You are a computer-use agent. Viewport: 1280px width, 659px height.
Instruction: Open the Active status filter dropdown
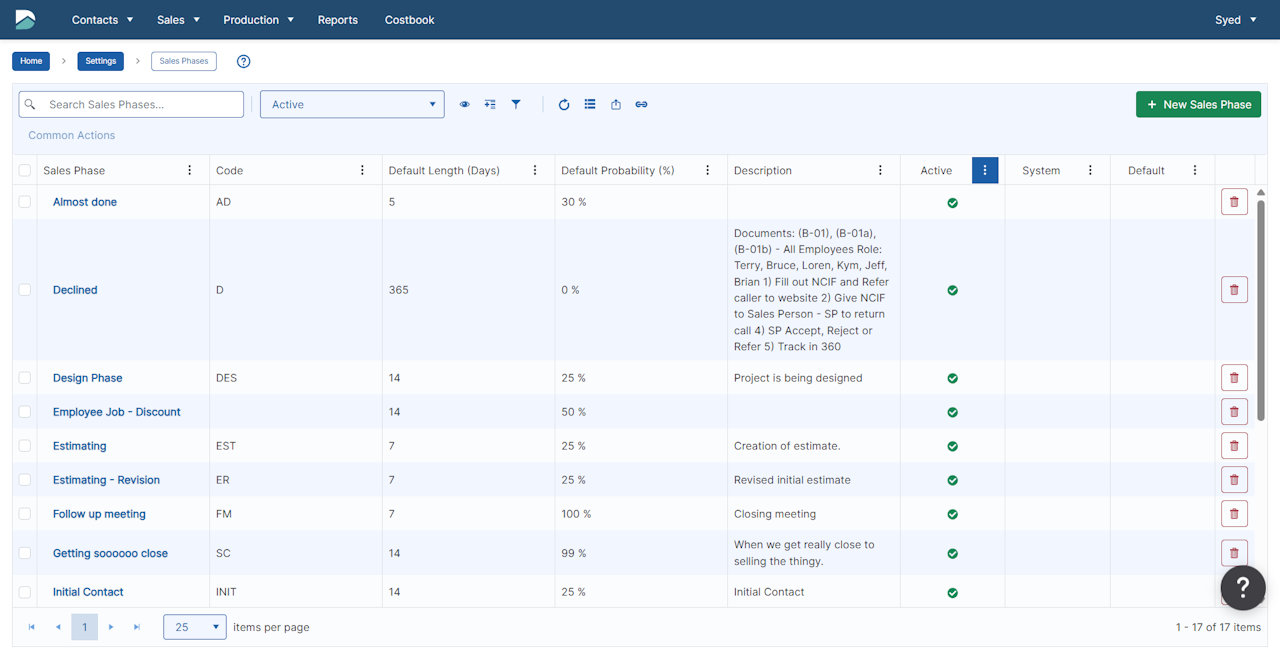(352, 104)
